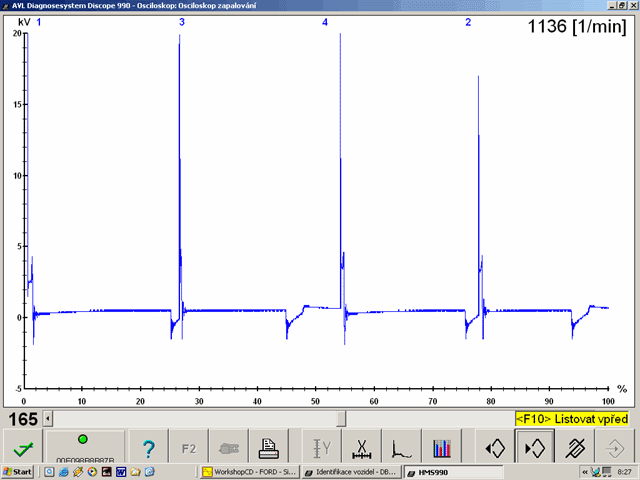Click the F10 Listovat vpřed label

click(x=572, y=419)
